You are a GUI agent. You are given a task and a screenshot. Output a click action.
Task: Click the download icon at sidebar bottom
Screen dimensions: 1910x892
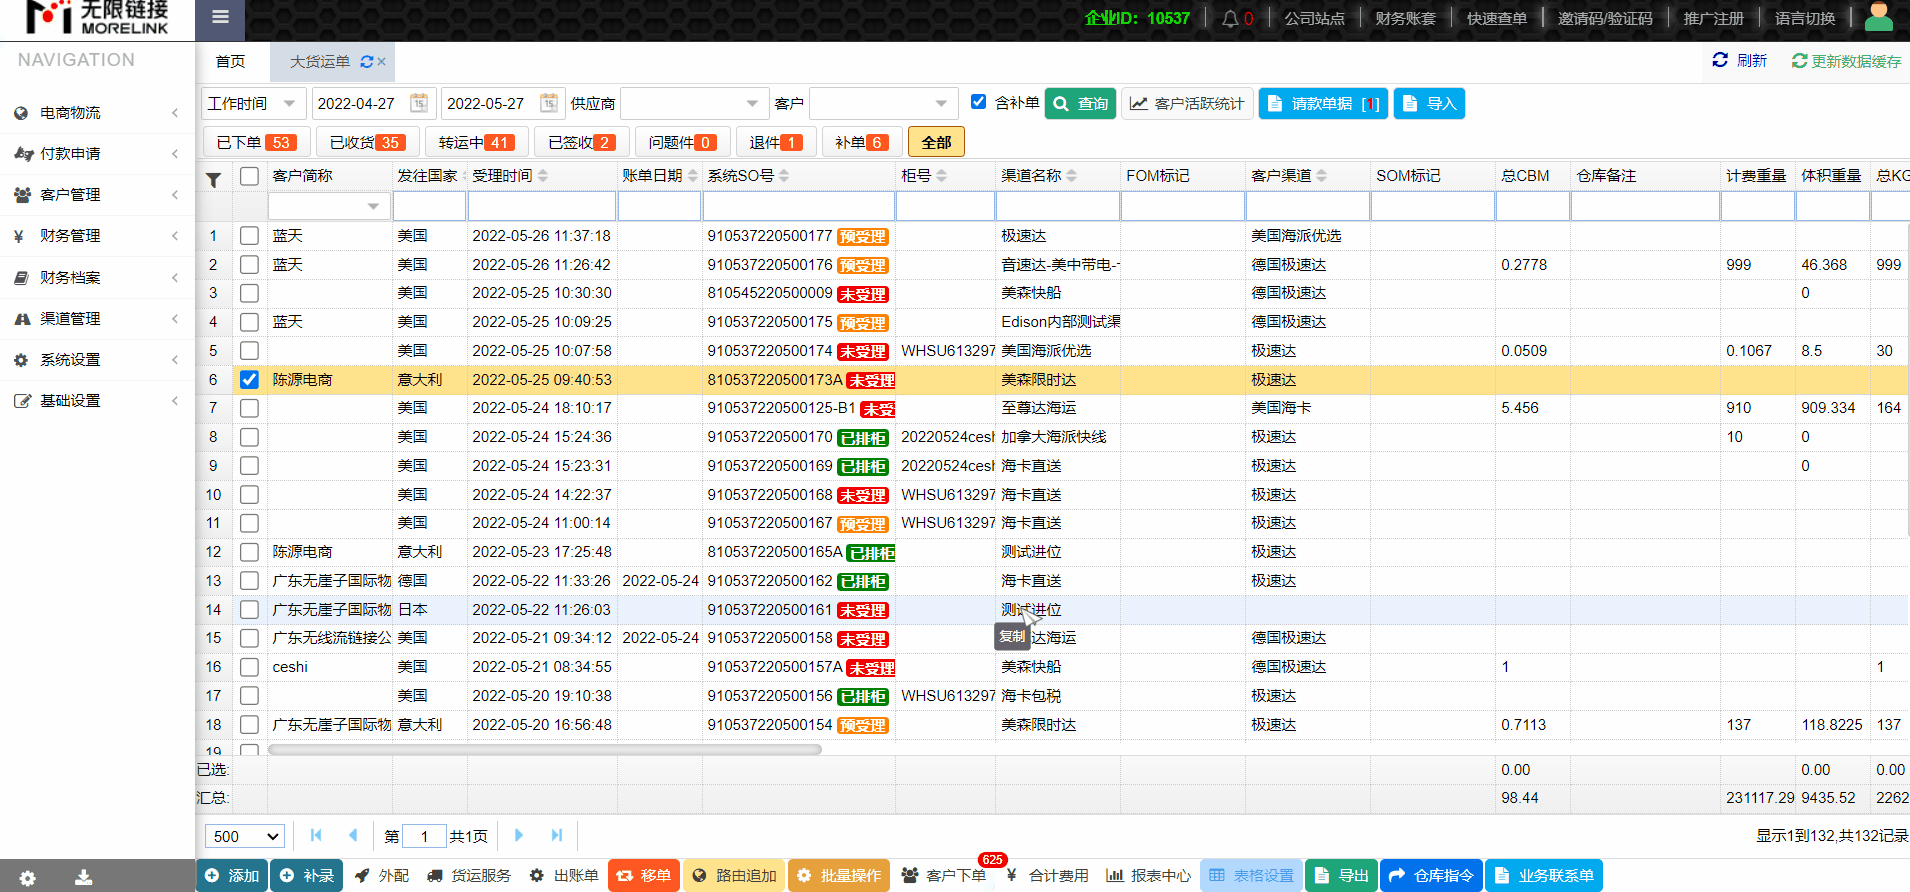(x=83, y=877)
